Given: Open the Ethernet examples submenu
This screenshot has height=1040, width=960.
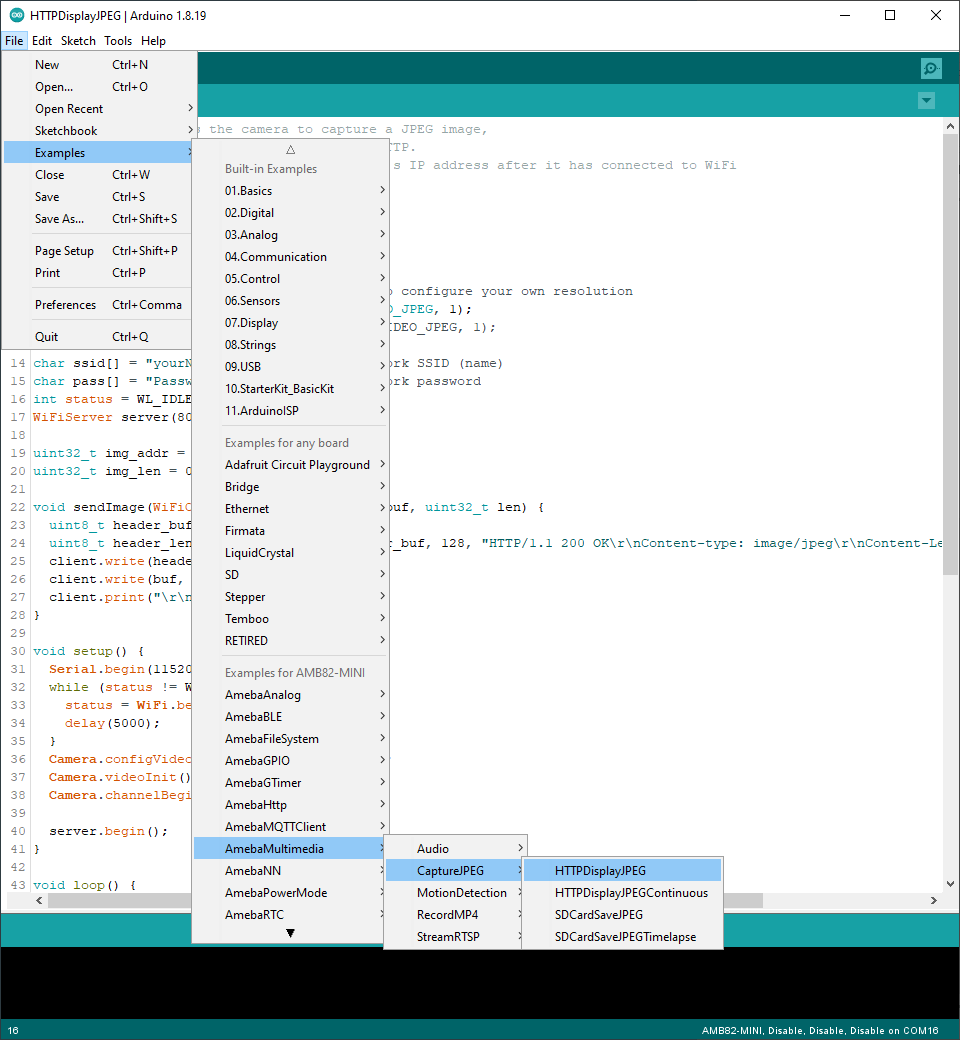Looking at the screenshot, I should (291, 508).
